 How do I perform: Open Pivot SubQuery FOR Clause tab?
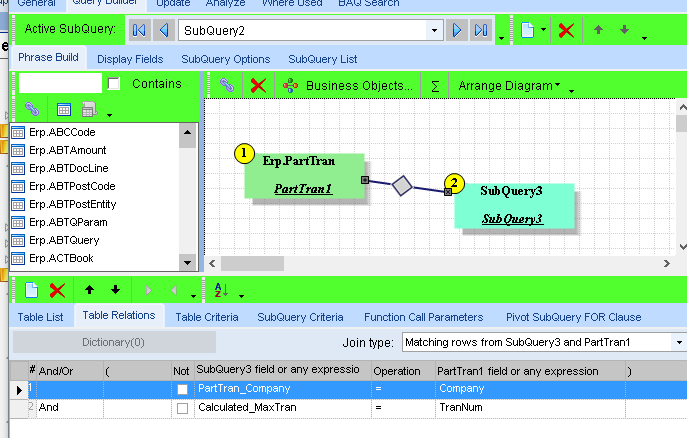pos(574,317)
